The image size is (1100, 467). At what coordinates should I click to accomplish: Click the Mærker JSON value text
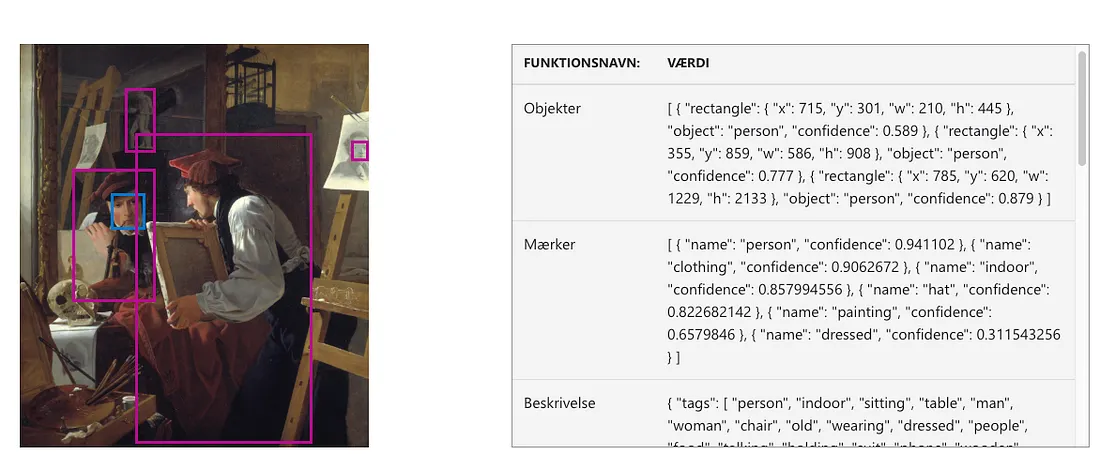(x=864, y=301)
